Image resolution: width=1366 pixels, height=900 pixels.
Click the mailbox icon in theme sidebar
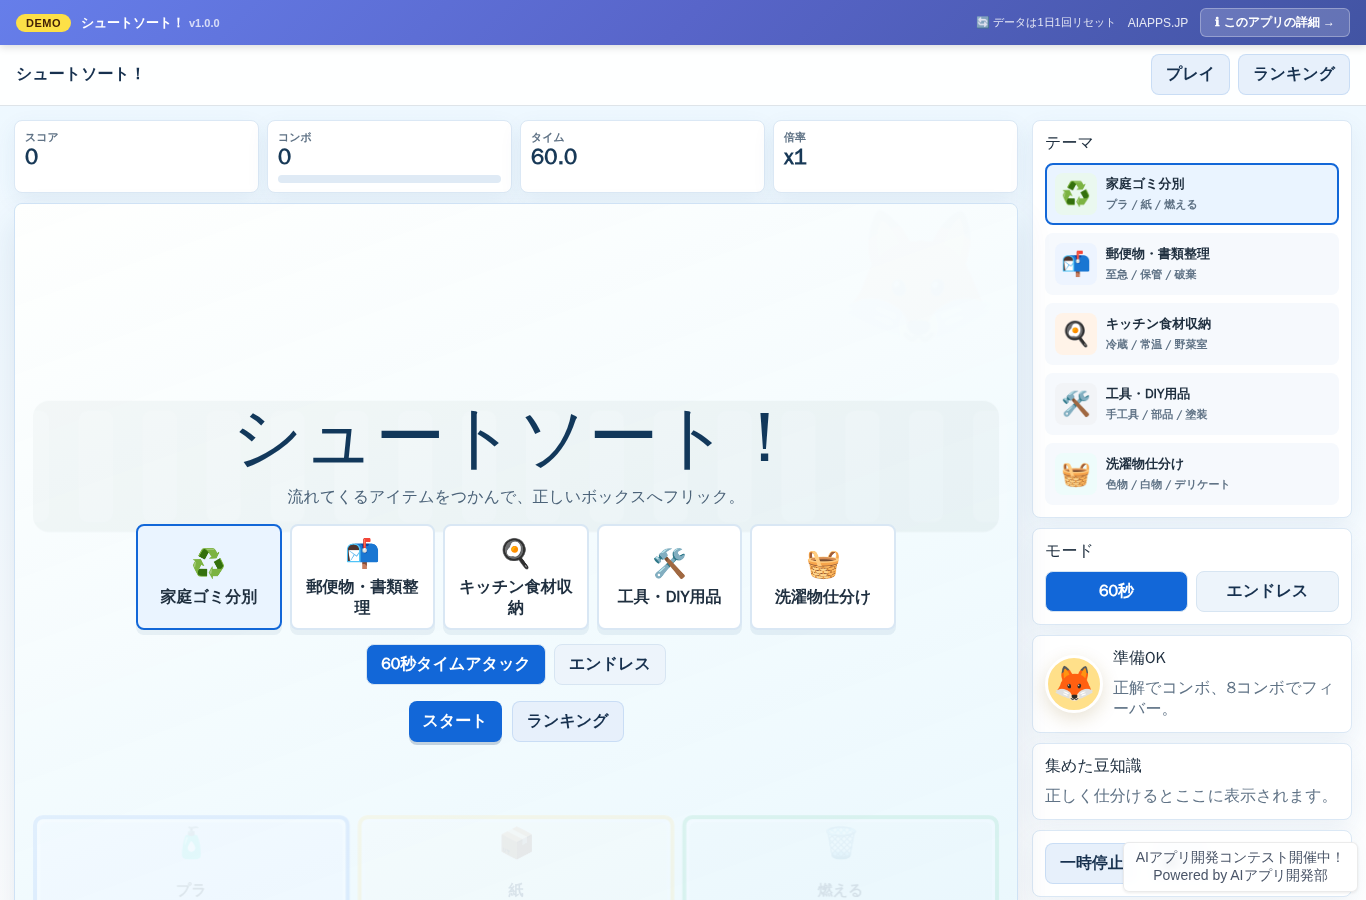point(1076,264)
